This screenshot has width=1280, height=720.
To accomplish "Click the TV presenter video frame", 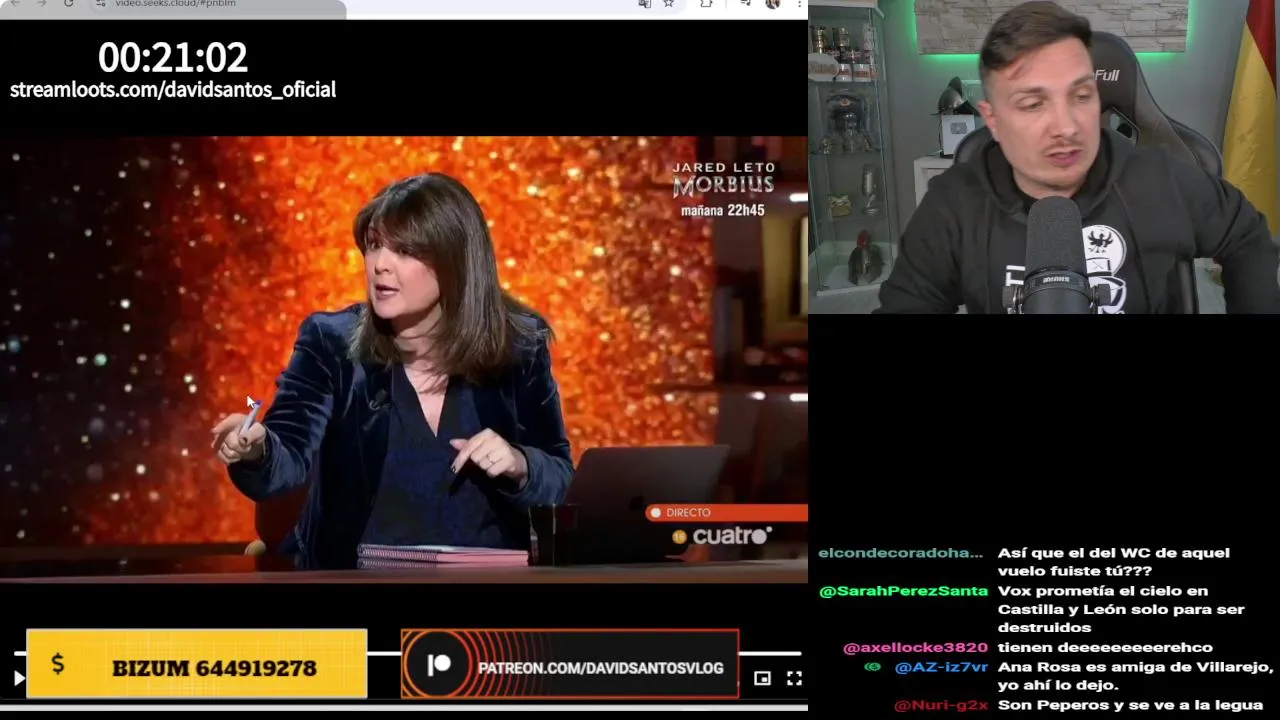I will coord(404,359).
